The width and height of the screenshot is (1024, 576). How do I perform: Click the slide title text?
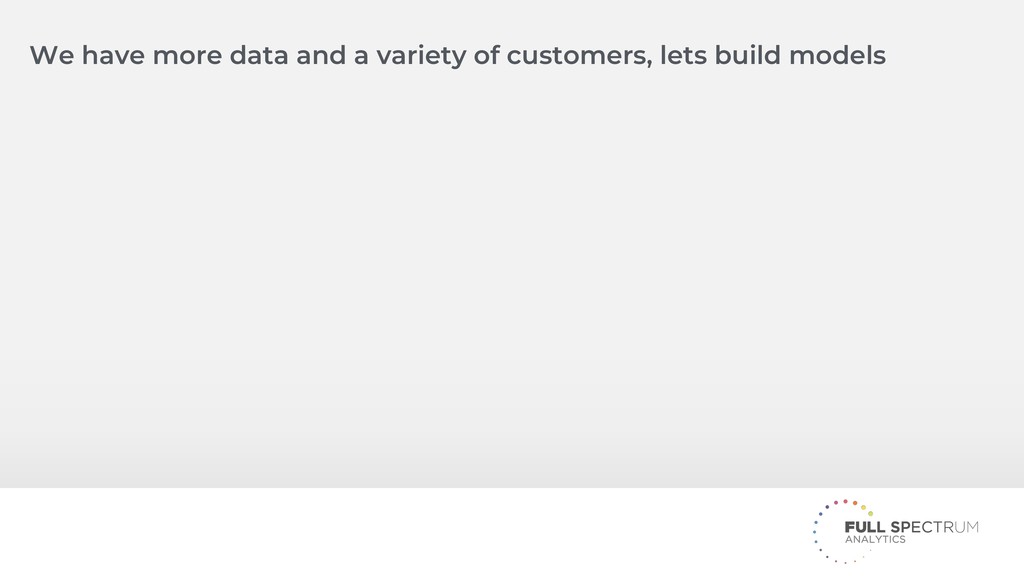coord(457,56)
